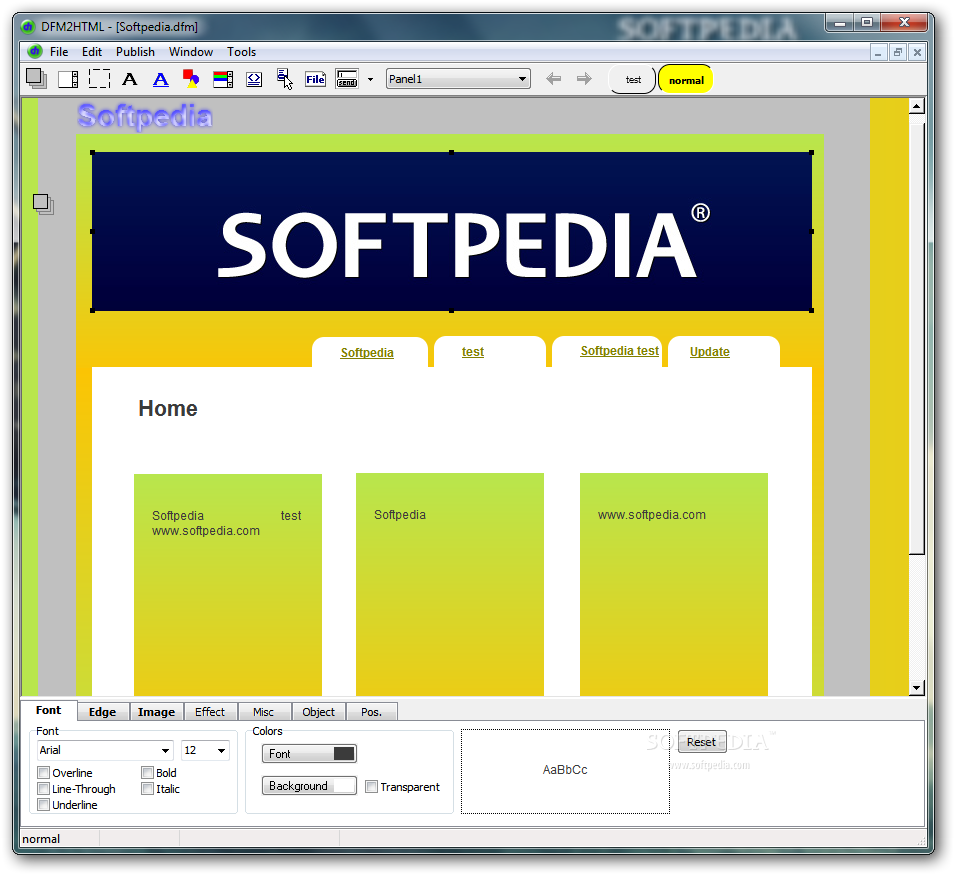Open the Arial font name dropdown

point(165,751)
